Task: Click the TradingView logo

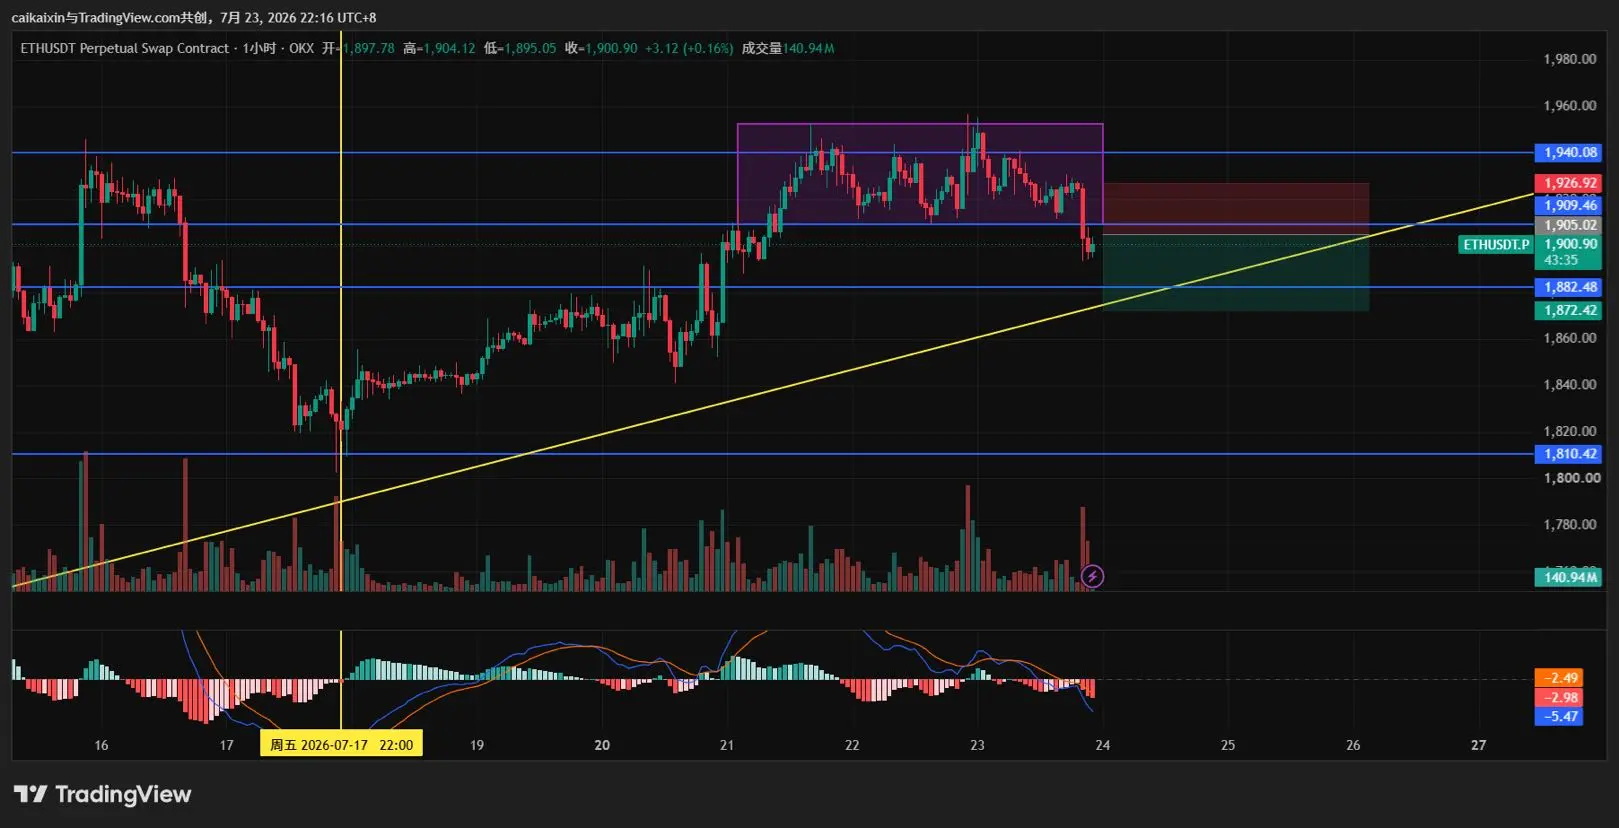Action: pyautogui.click(x=102, y=794)
